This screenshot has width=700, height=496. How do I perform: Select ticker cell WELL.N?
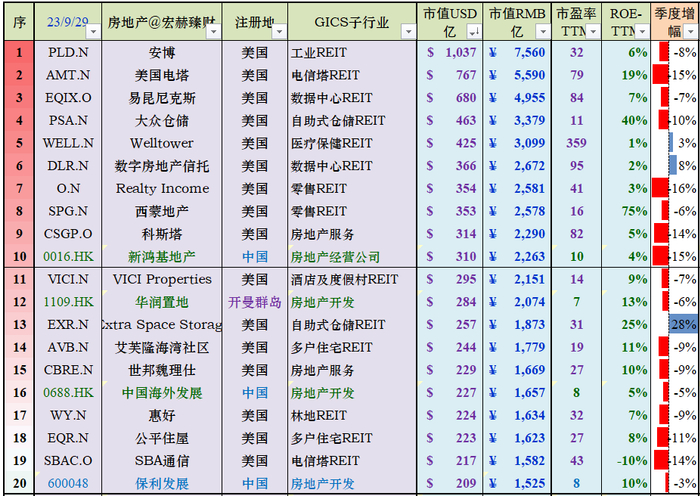[68, 143]
